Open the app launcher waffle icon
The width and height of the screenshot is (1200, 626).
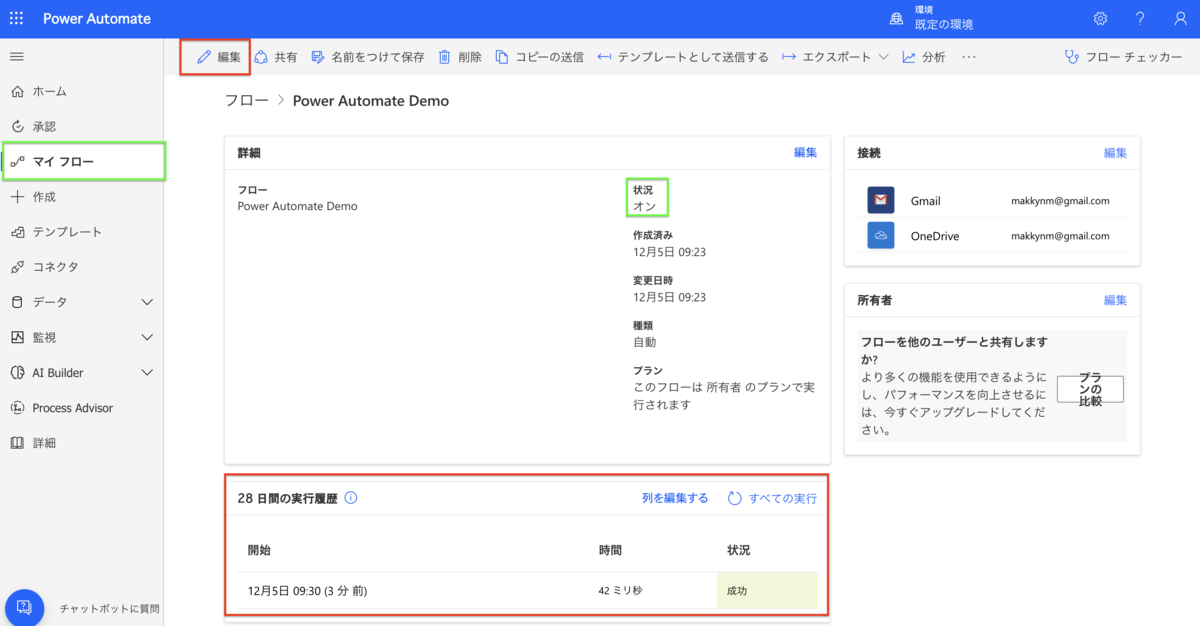click(16, 19)
